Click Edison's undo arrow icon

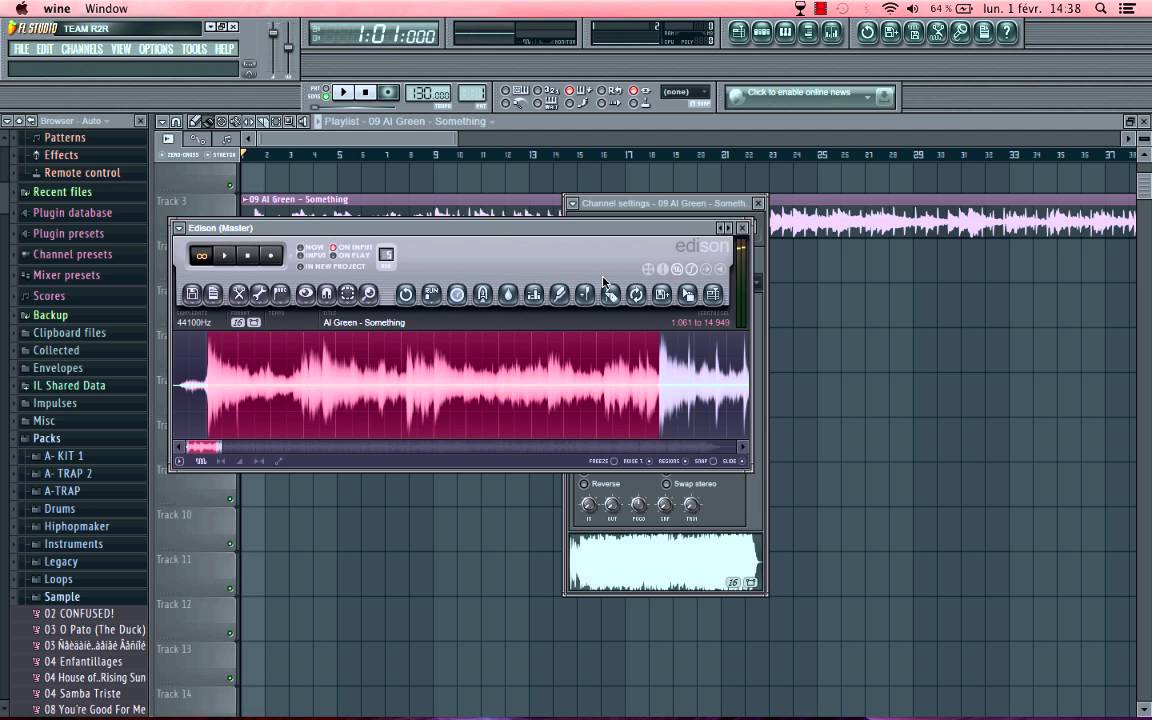coord(406,295)
